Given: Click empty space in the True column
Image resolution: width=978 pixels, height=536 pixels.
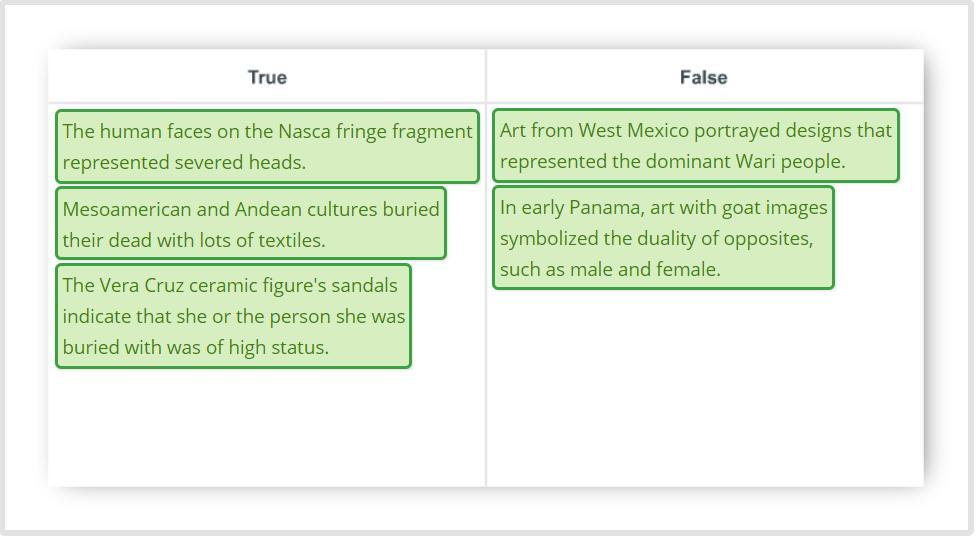Looking at the screenshot, I should 267,430.
